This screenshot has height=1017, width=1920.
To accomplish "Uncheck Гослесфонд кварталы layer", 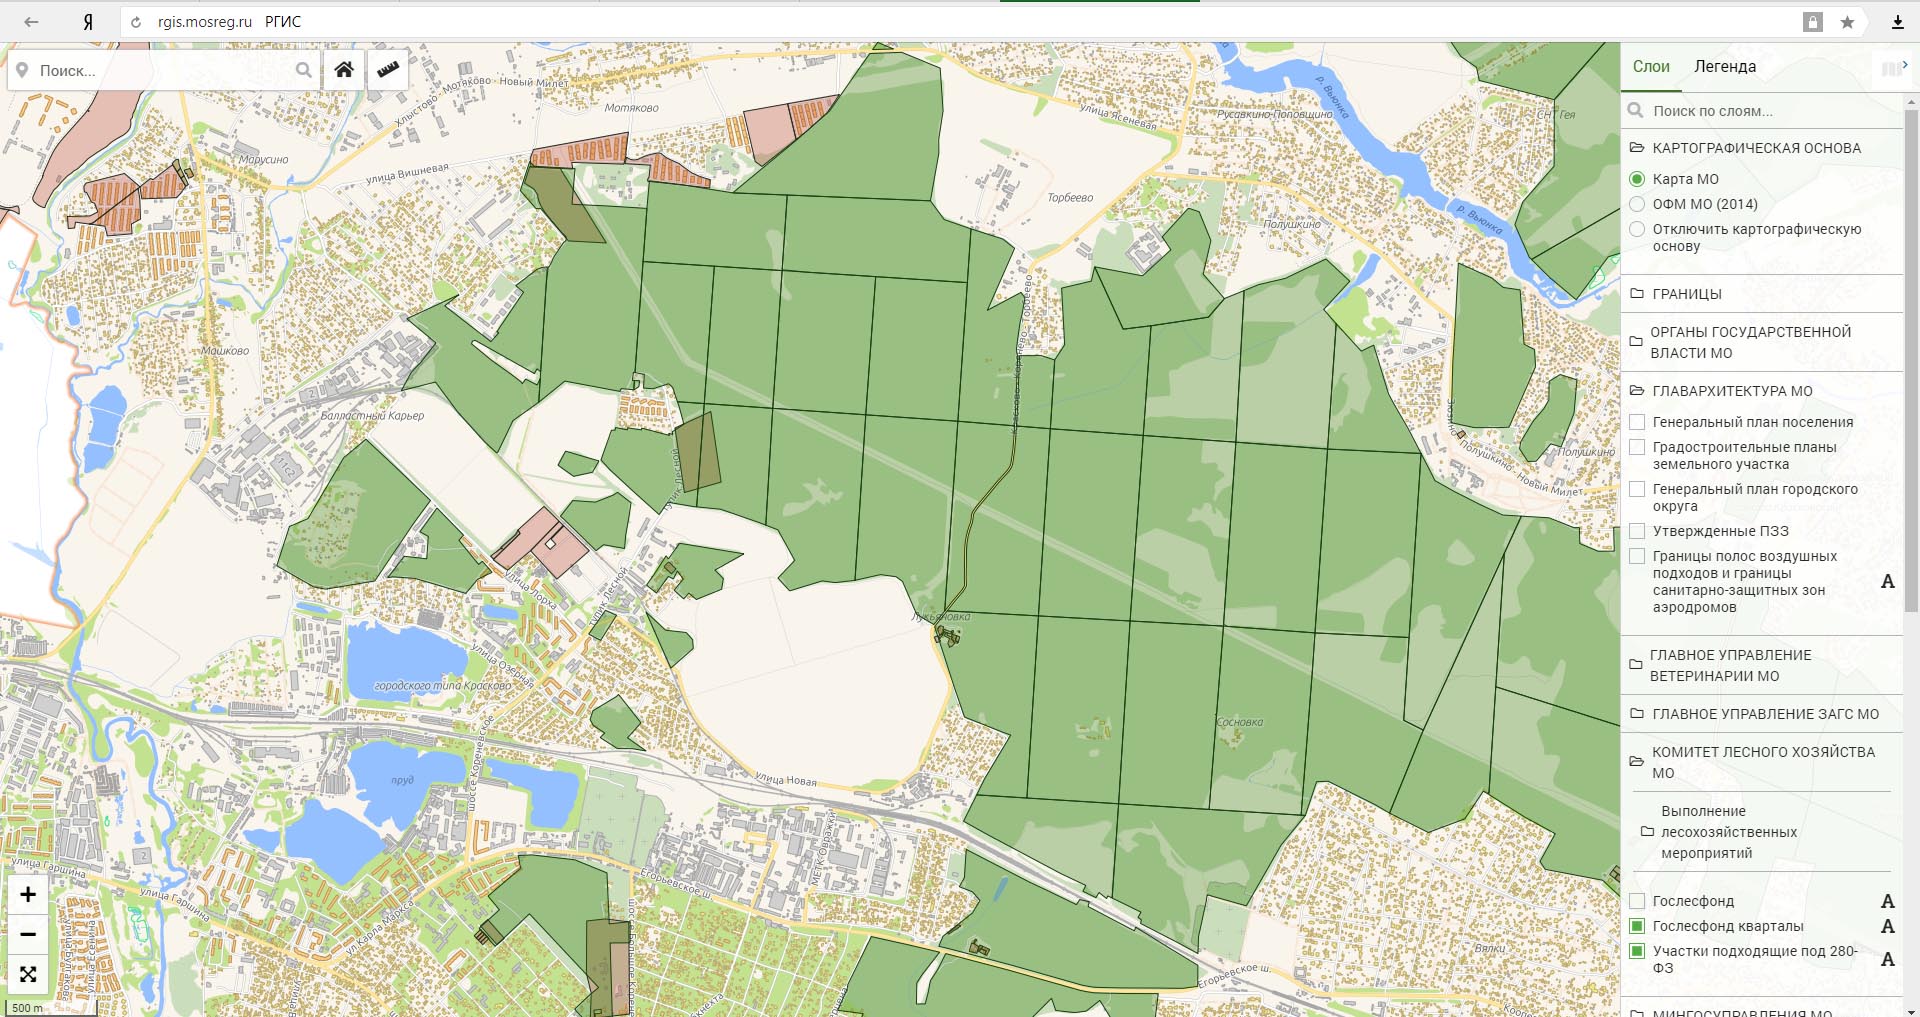I will (x=1637, y=926).
